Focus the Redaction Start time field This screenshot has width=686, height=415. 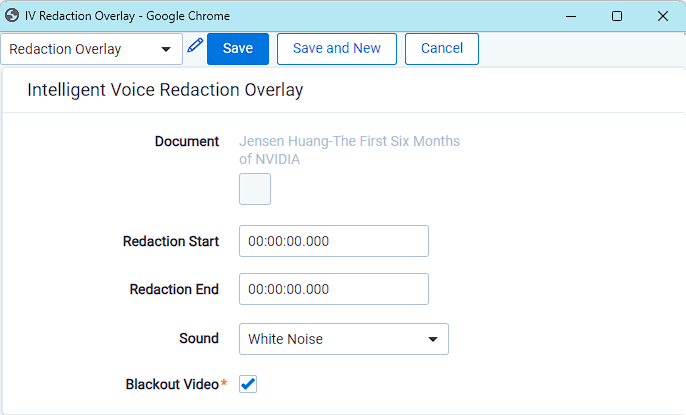coord(333,241)
